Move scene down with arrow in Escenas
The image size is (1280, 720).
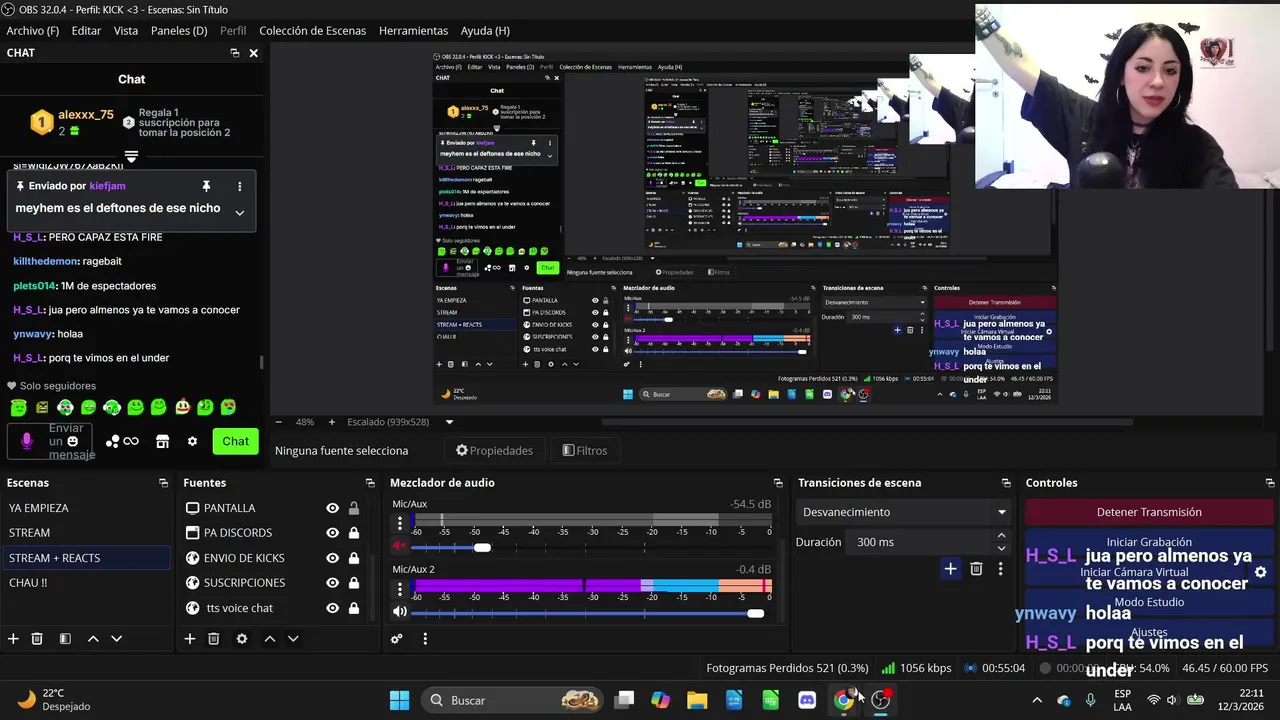tap(116, 639)
